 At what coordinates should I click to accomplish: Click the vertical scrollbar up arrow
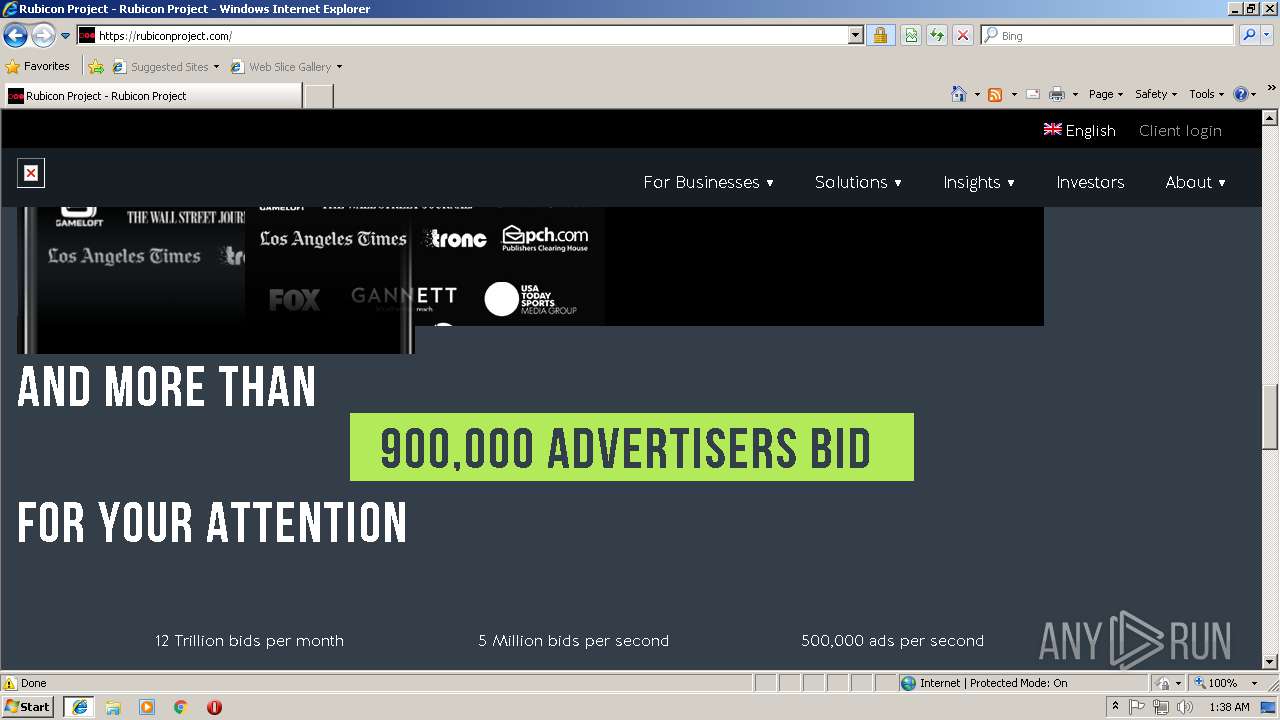(x=1270, y=118)
